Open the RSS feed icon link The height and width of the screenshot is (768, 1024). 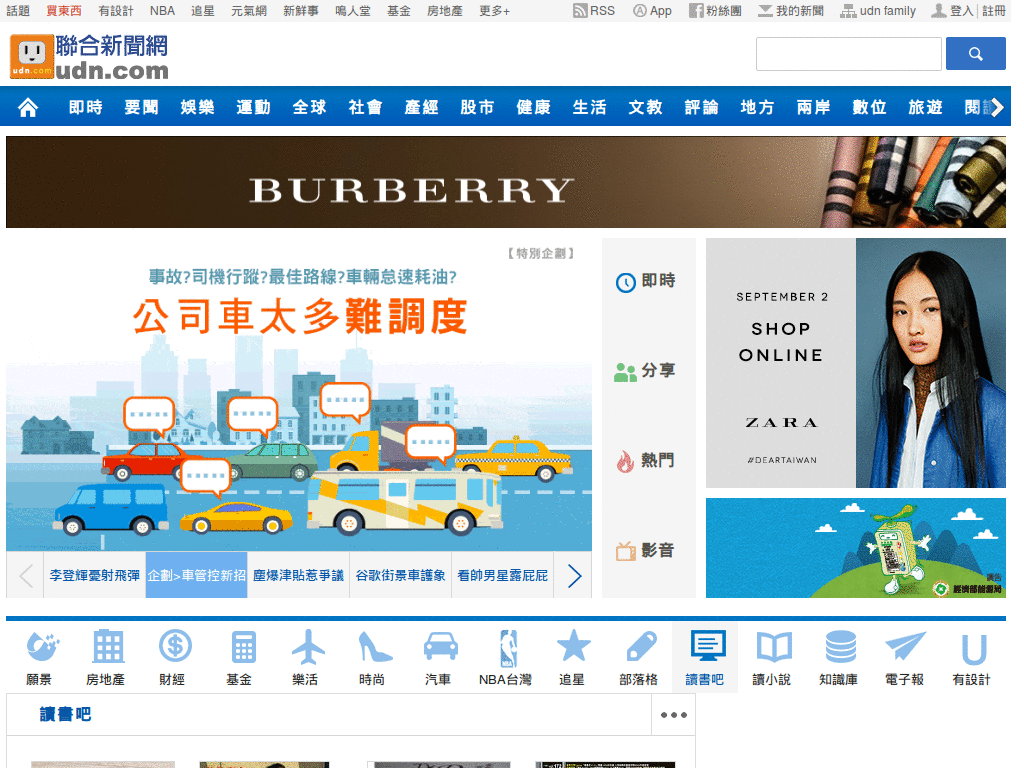click(x=594, y=10)
